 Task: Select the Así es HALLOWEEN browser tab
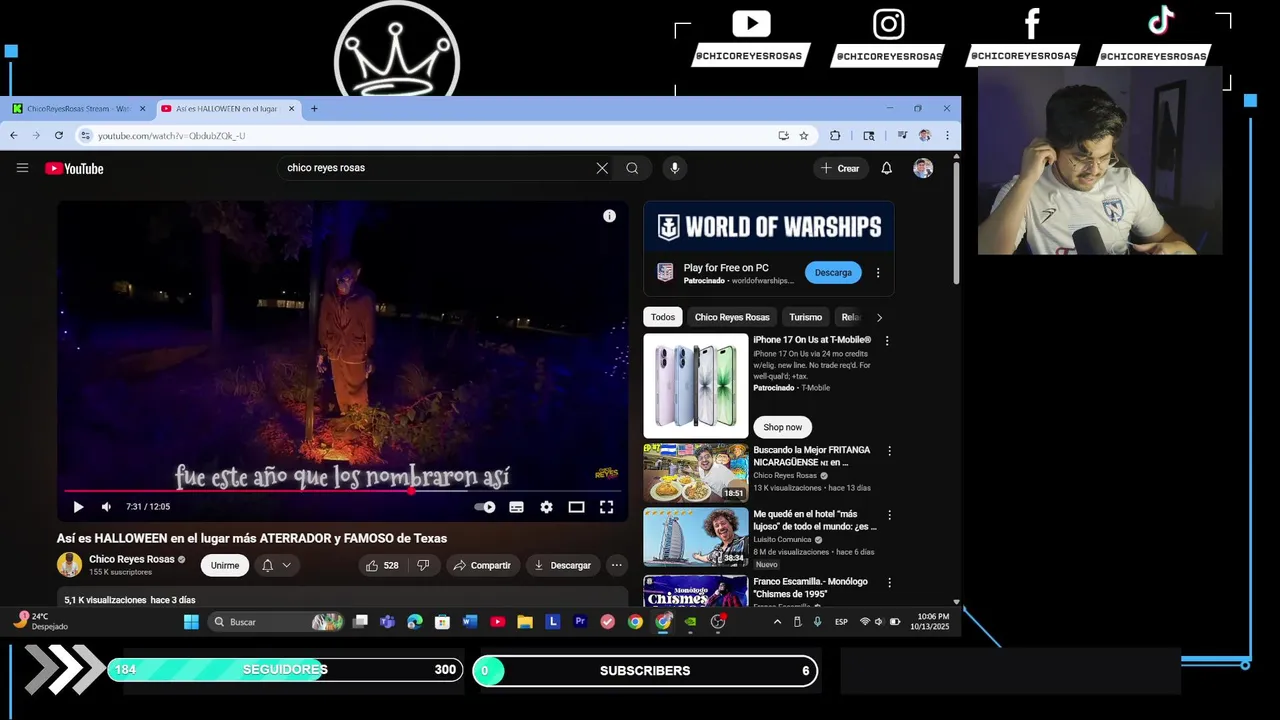(x=226, y=108)
